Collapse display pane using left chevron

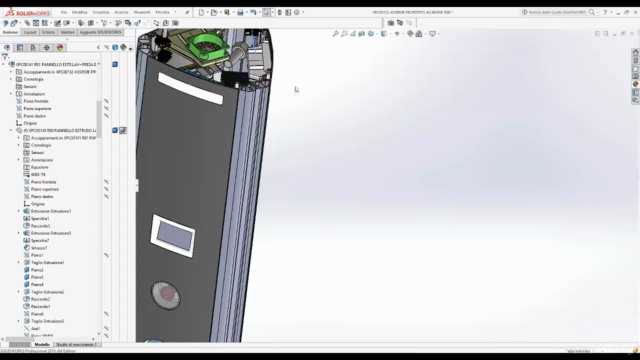(x=98, y=48)
